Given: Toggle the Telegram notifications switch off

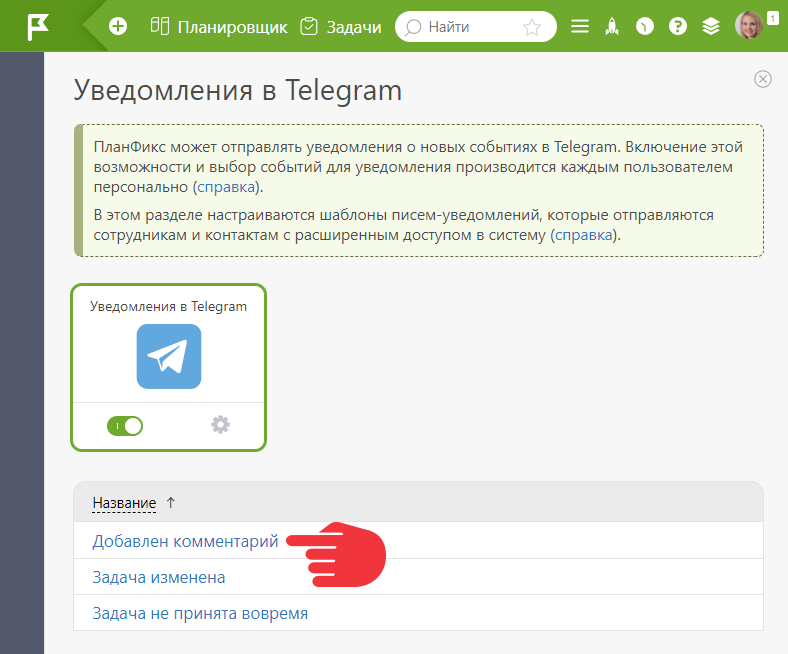Looking at the screenshot, I should click(x=125, y=426).
